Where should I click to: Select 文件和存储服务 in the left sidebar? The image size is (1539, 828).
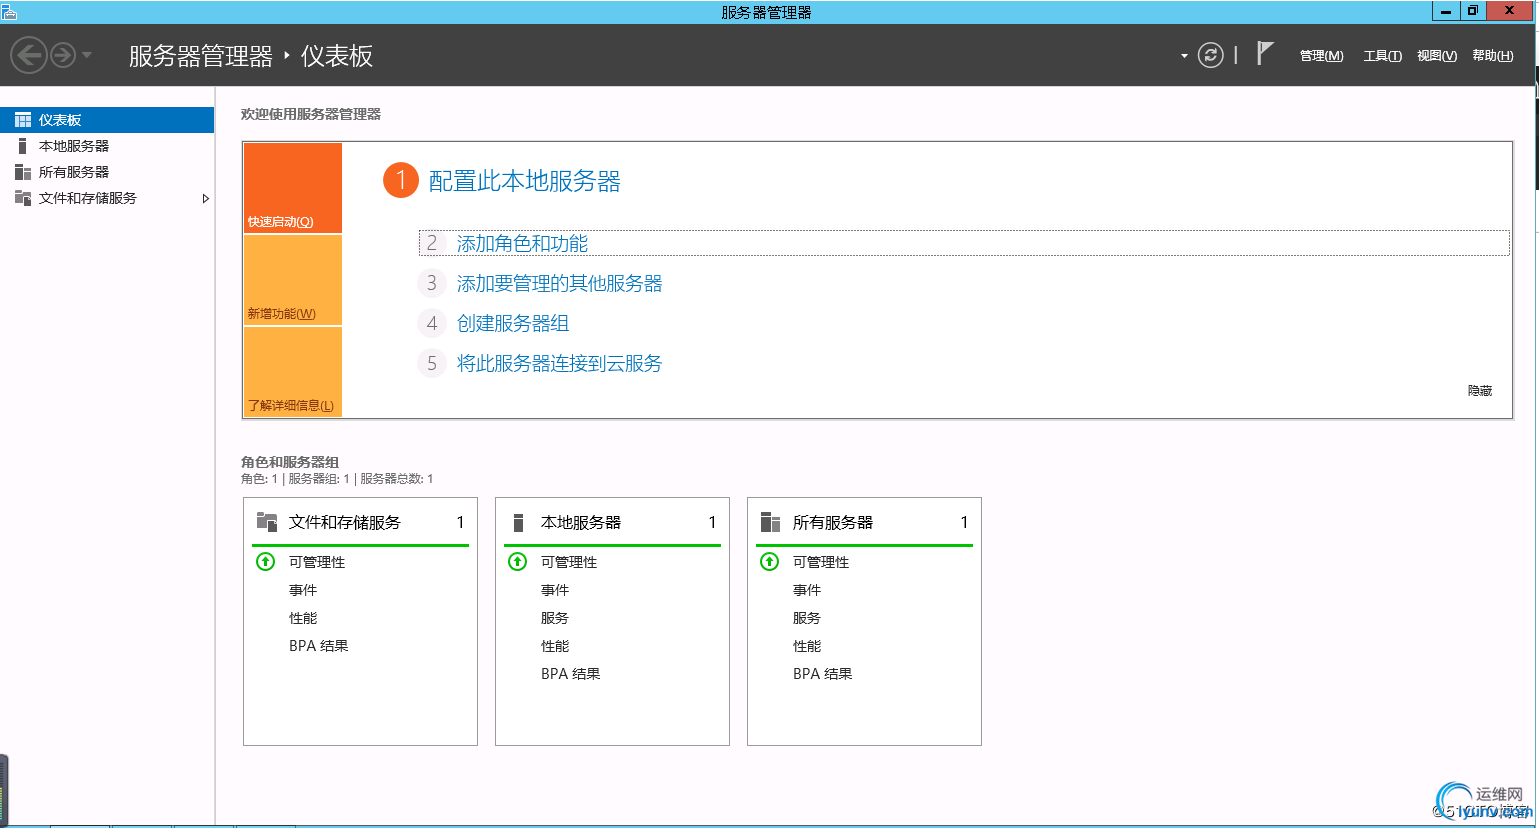[x=107, y=198]
